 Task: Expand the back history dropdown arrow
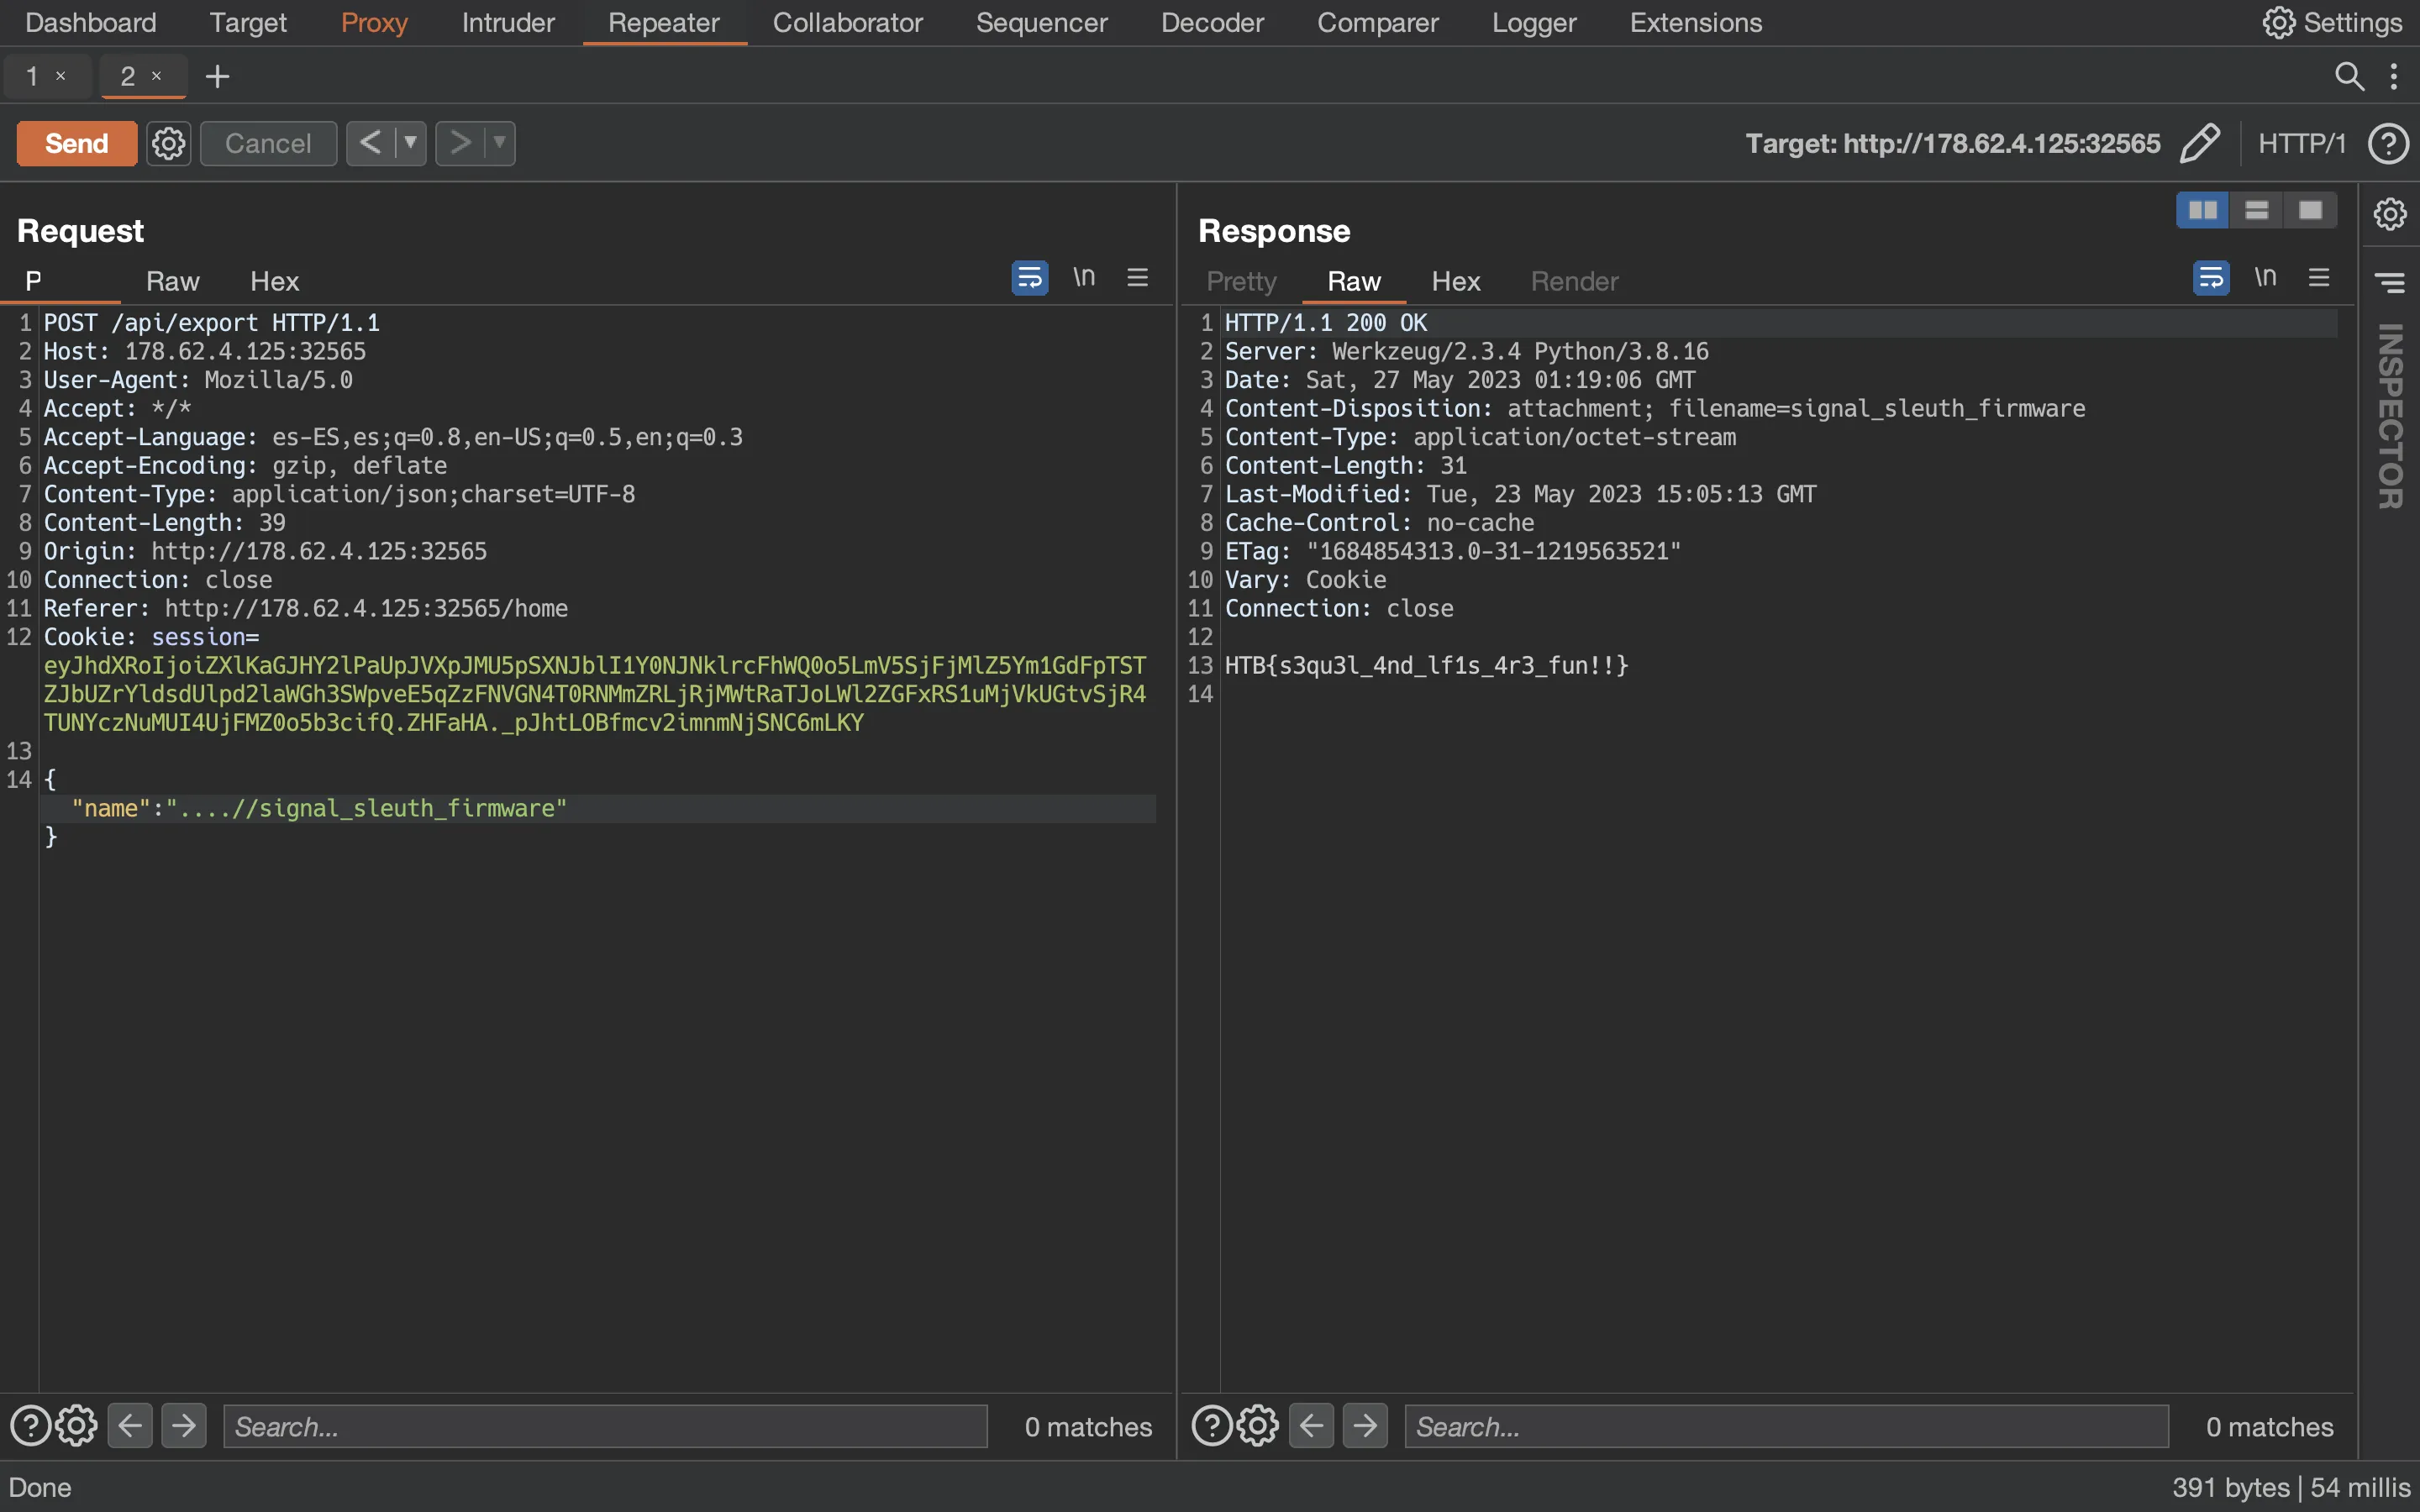(410, 143)
